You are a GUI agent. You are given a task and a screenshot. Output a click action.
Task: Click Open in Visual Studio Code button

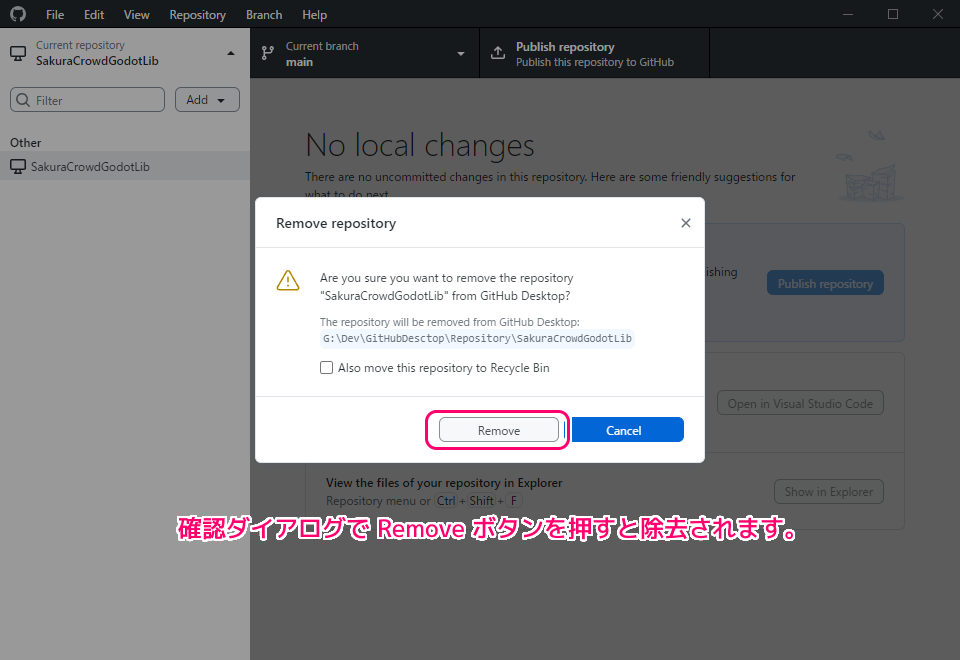(x=800, y=403)
